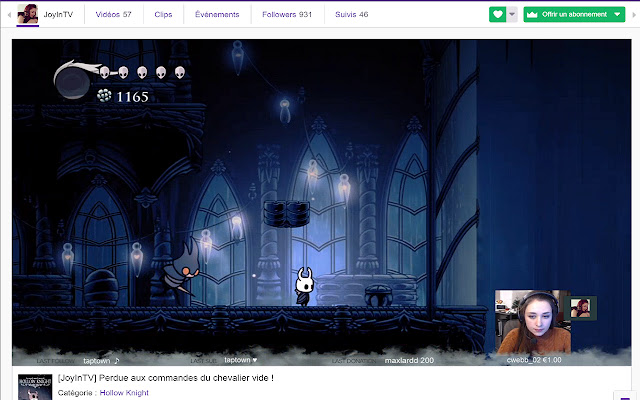Click Offrir un abonnement button
640x400 pixels.
574,14
